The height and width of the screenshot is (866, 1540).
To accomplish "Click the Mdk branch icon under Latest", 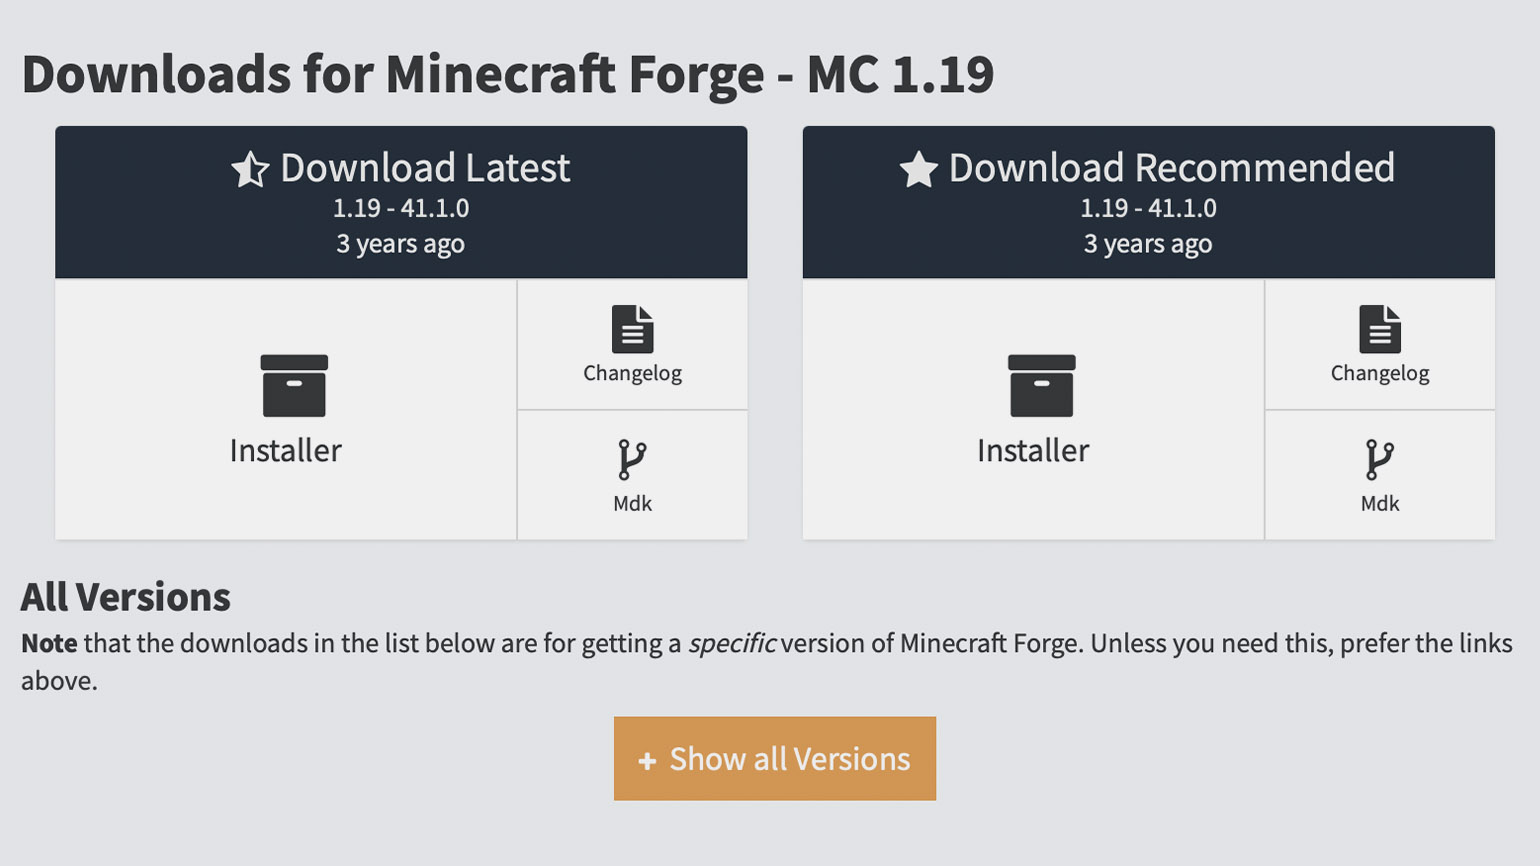I will 632,459.
